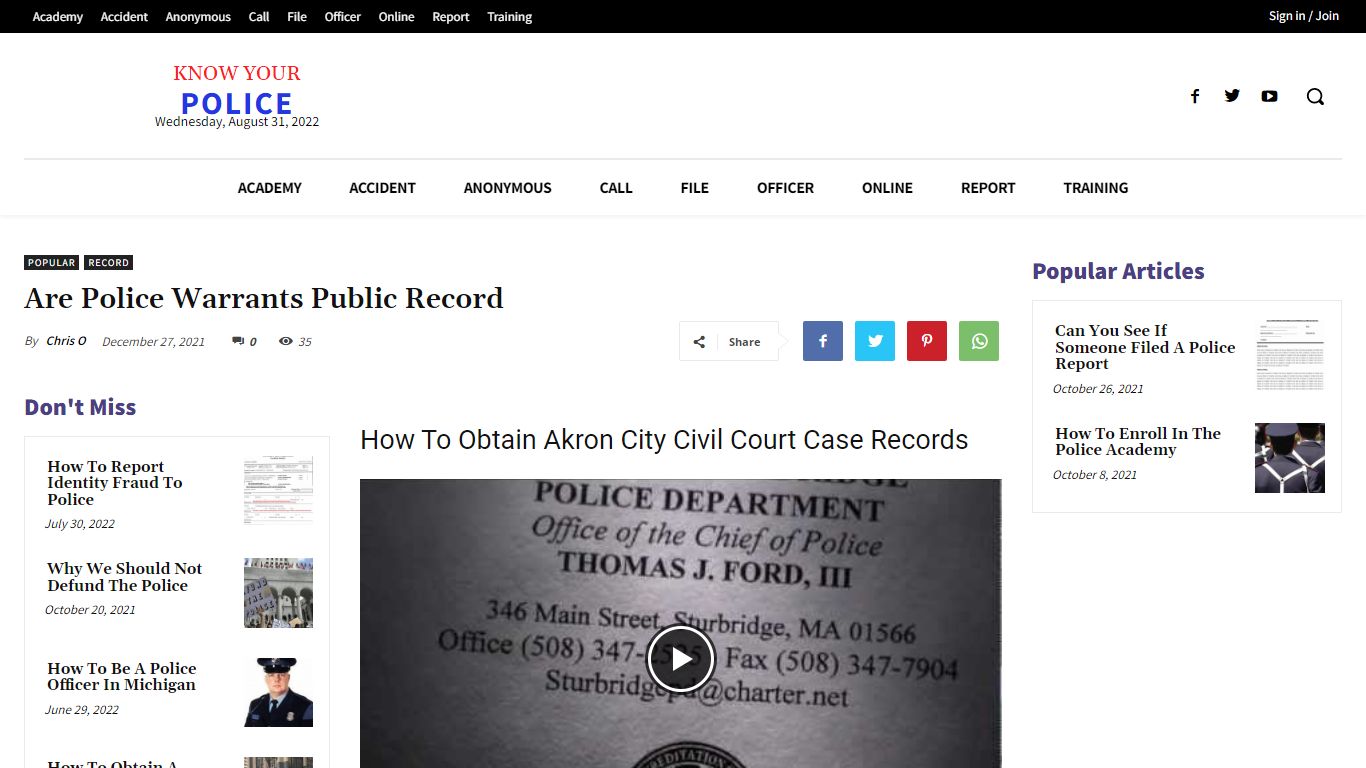Open Police Officer In Michigan article
Screen dimensions: 1366x768
[121, 676]
